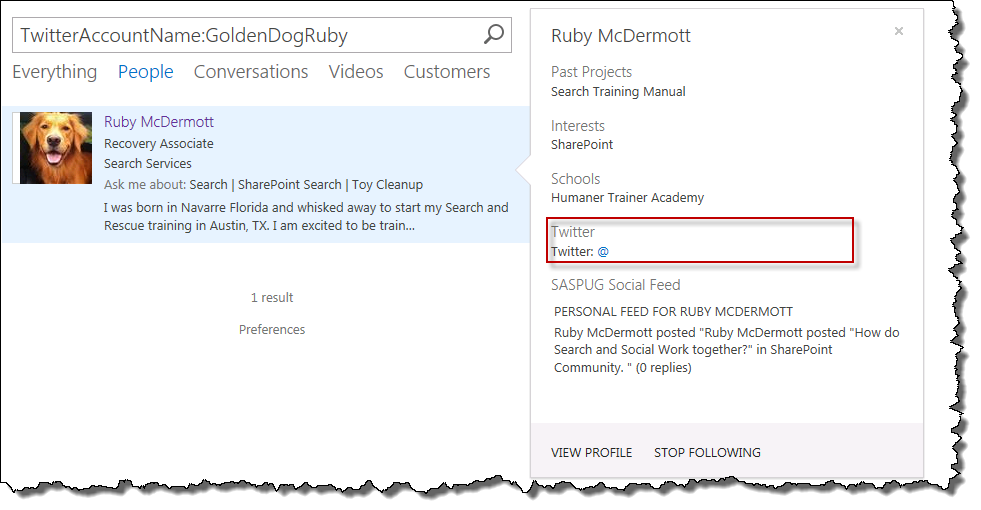Click the Search Training Manual project
This screenshot has width=981, height=510.
point(618,91)
